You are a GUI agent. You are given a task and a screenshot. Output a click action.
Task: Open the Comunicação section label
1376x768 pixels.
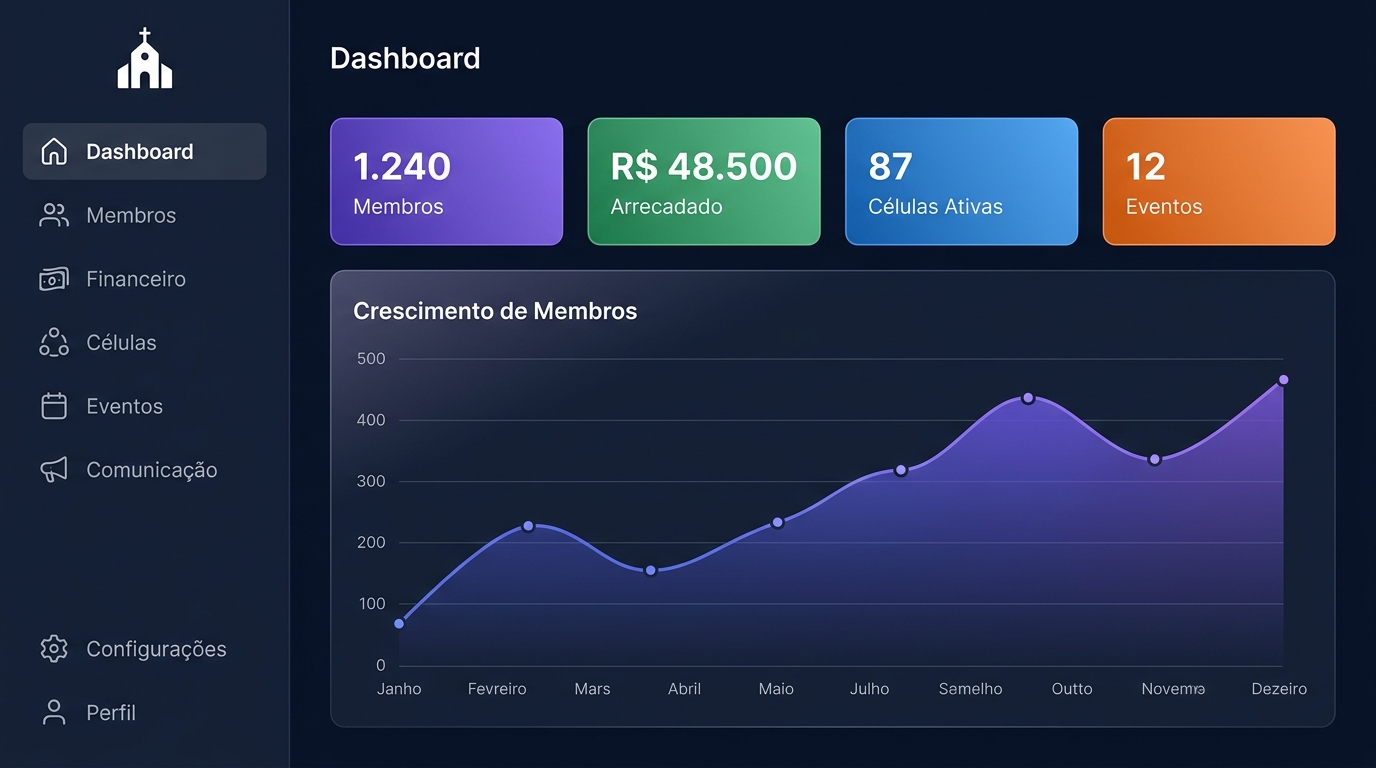point(152,470)
